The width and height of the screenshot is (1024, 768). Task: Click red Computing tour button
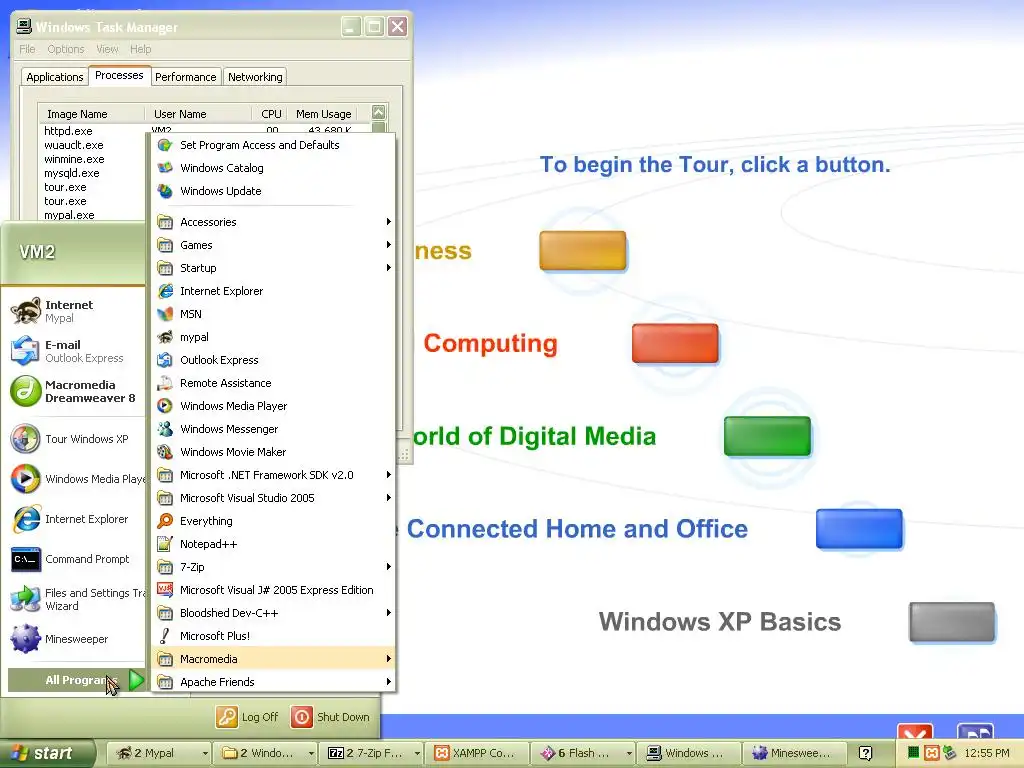click(x=675, y=343)
